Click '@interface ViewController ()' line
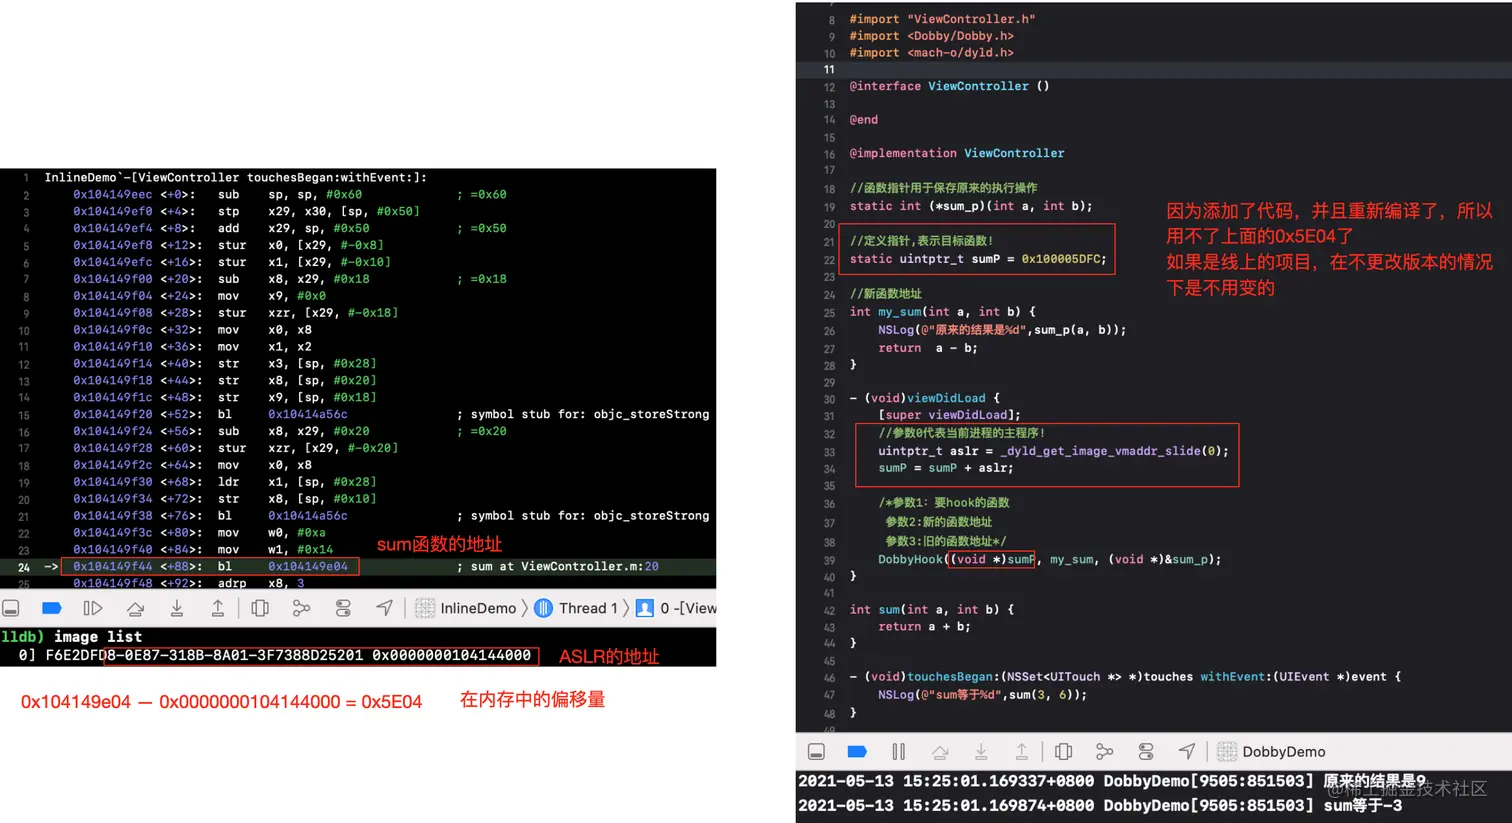This screenshot has width=1512, height=823. 949,86
